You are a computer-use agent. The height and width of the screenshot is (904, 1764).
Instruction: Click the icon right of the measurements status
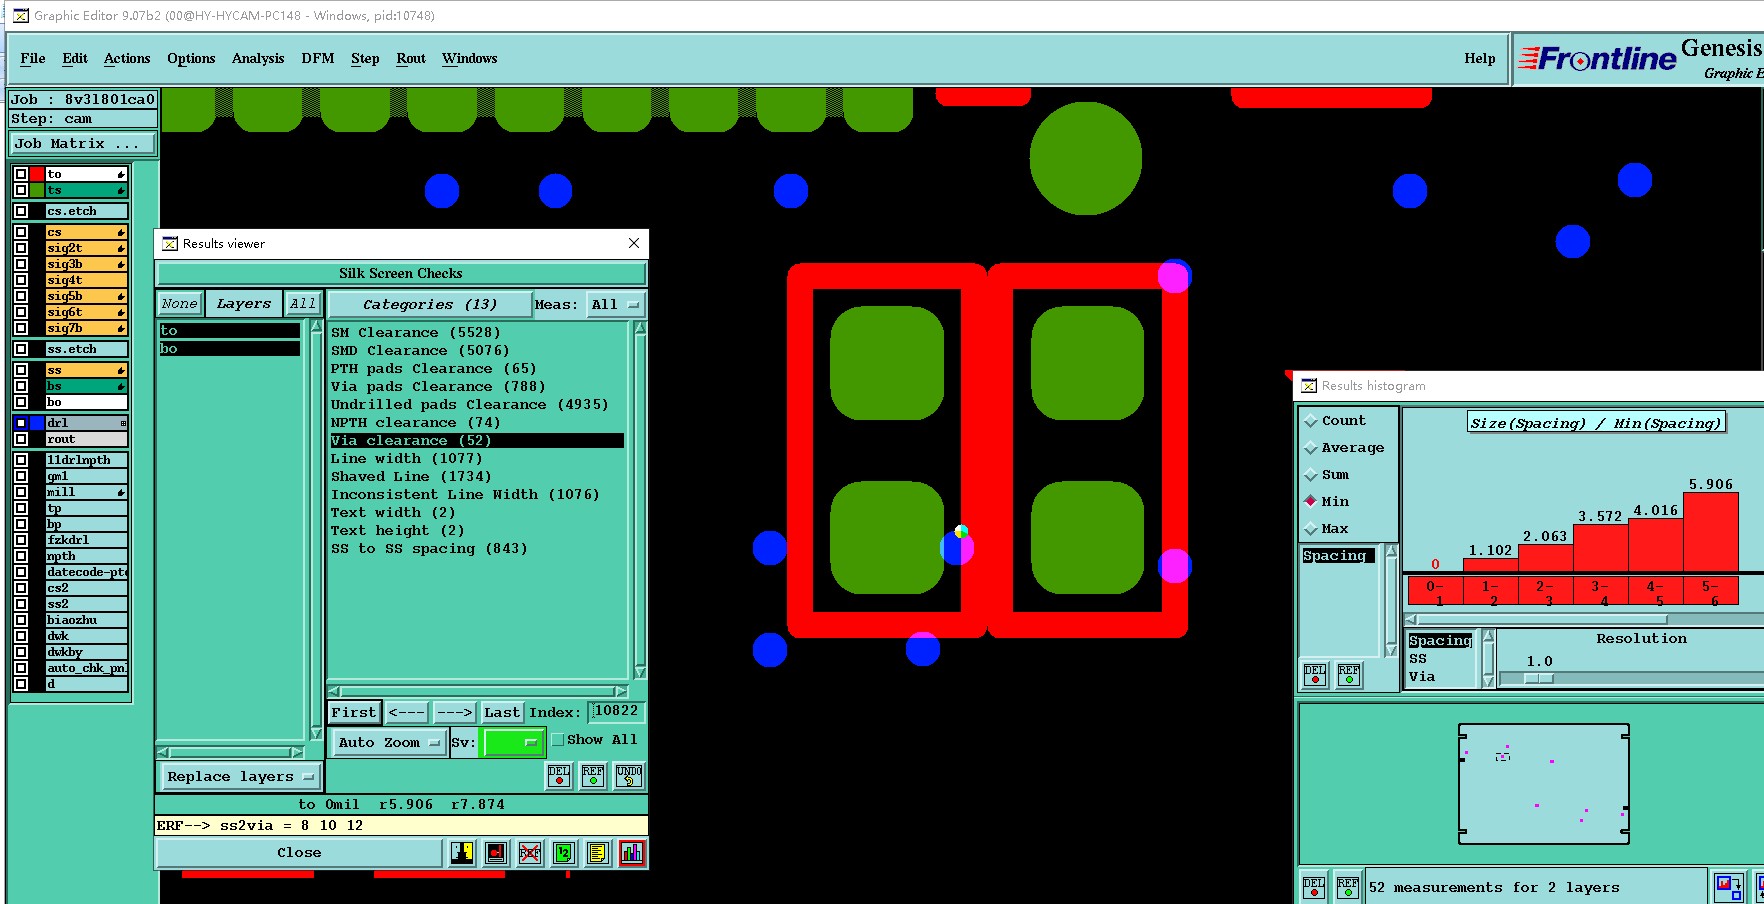click(1727, 886)
